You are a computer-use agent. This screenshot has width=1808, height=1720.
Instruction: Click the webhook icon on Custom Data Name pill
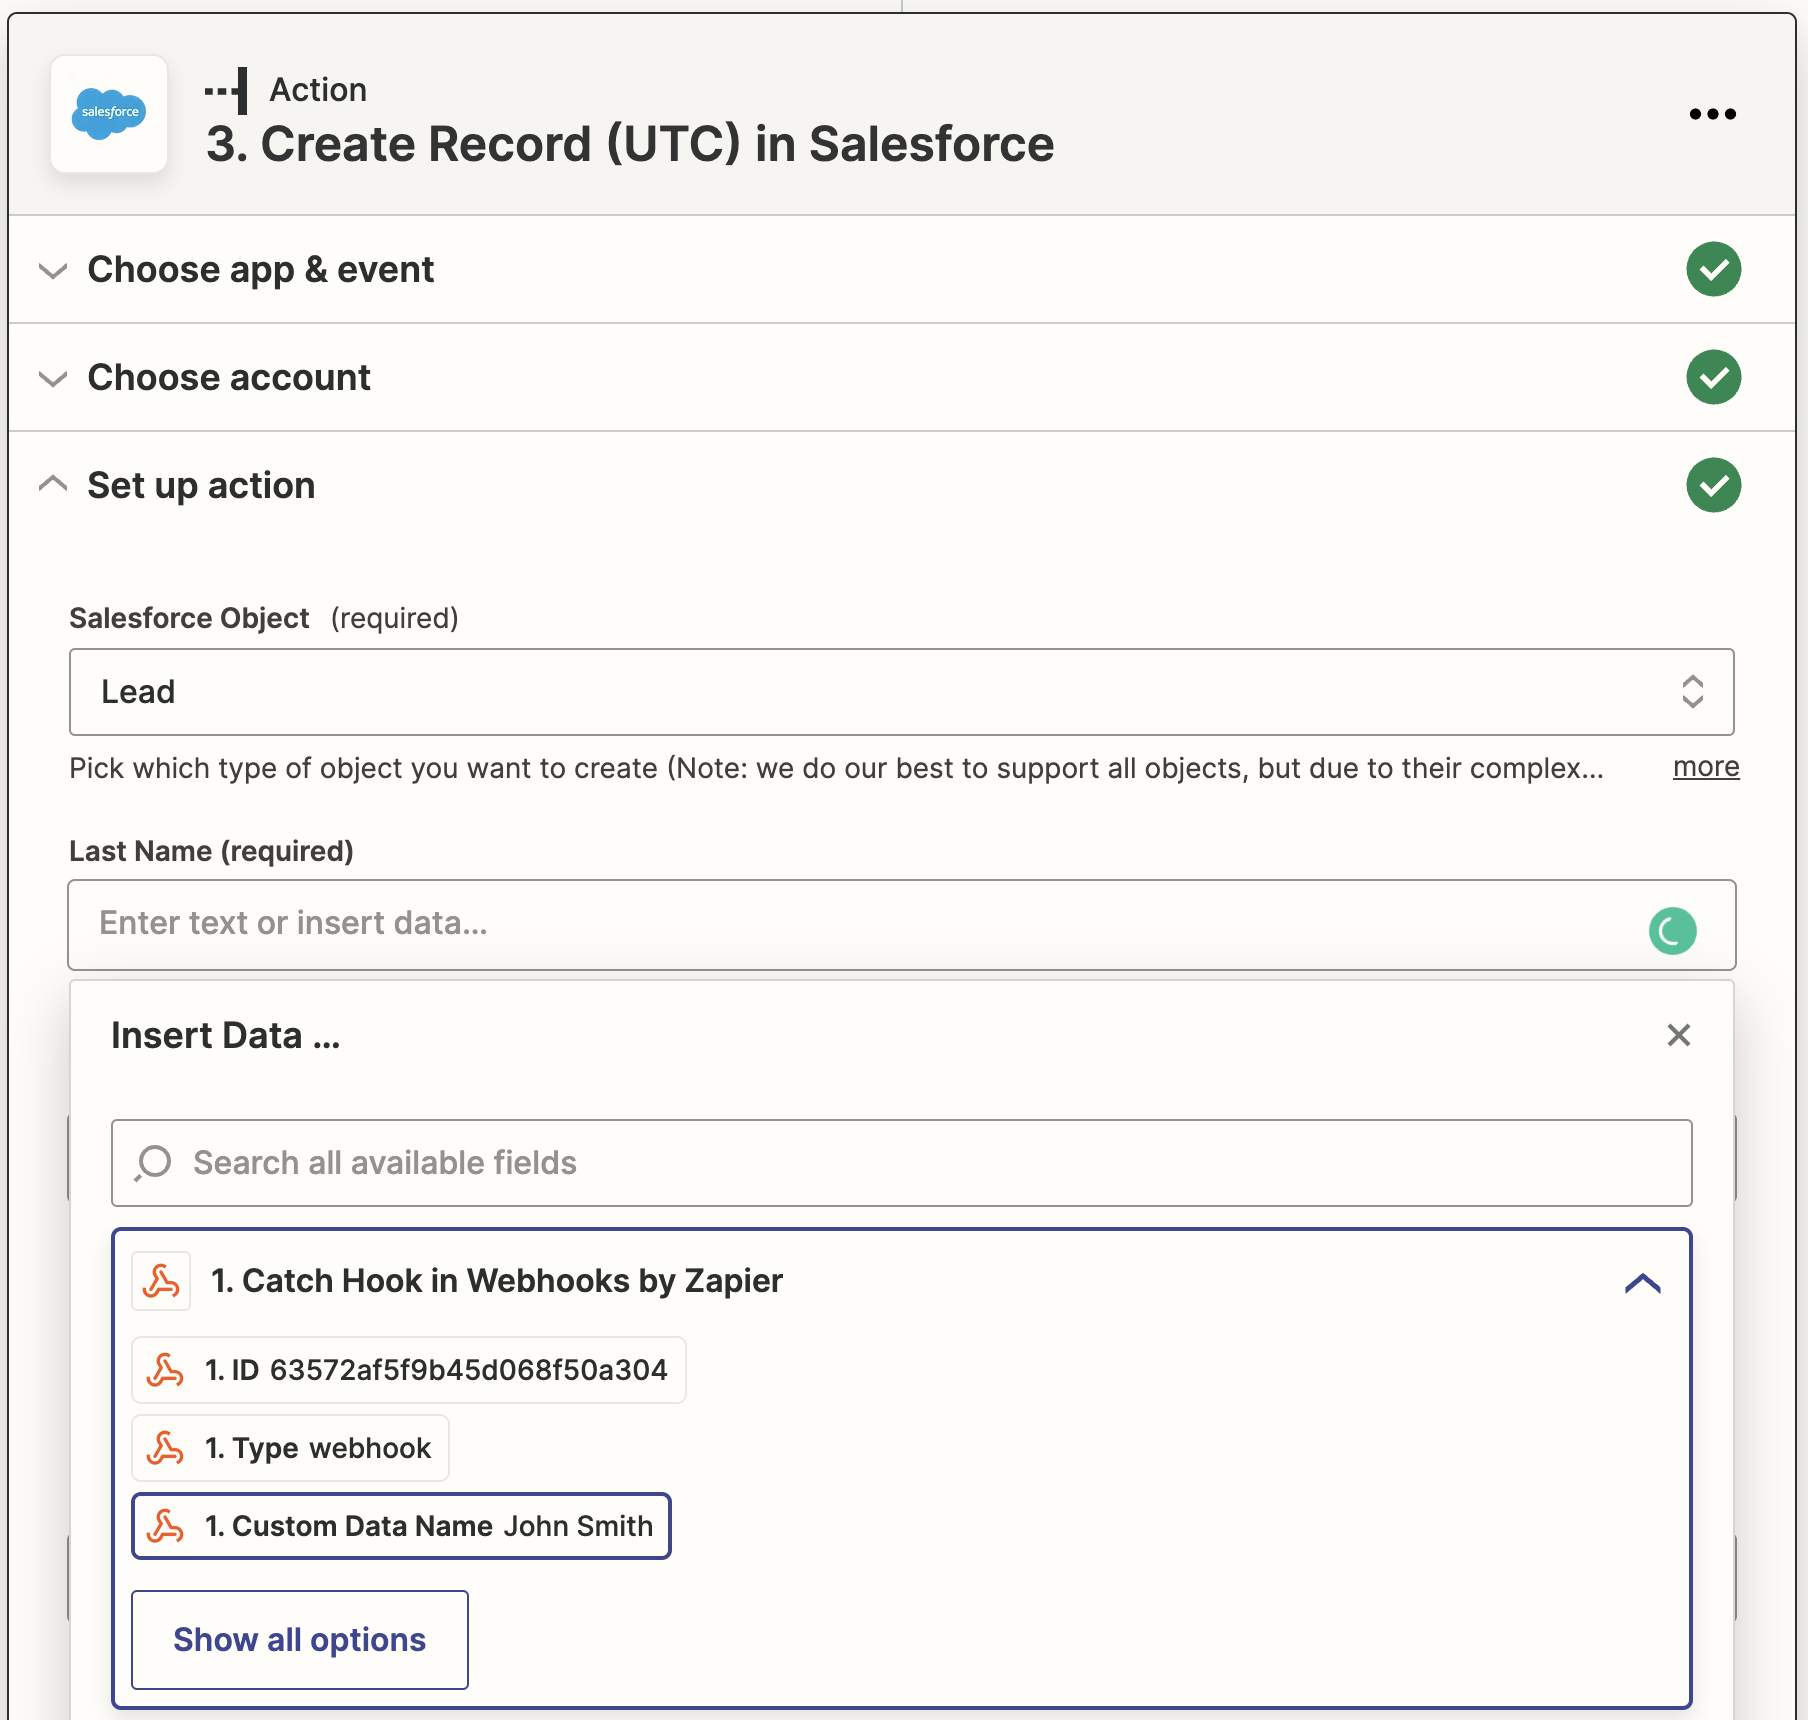click(x=165, y=1526)
